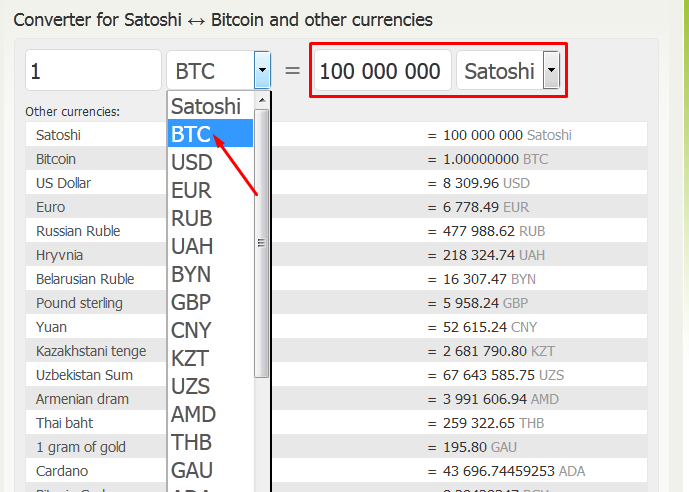Choose GBP from the dropdown list
Image resolution: width=689 pixels, height=492 pixels.
pyautogui.click(x=210, y=302)
